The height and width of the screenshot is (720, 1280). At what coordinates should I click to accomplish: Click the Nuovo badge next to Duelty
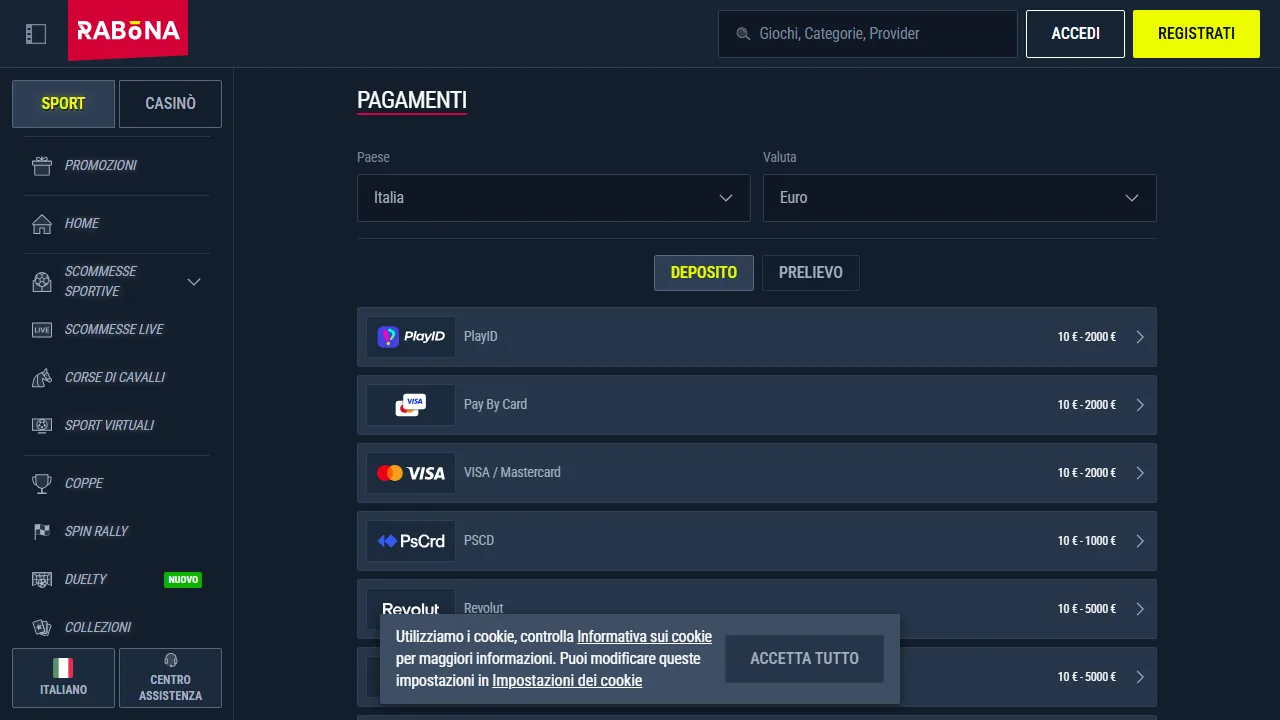[183, 580]
